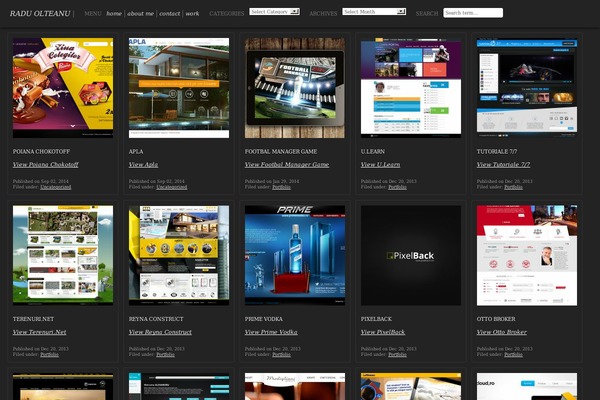Expand the Select Category dropdown

point(274,12)
